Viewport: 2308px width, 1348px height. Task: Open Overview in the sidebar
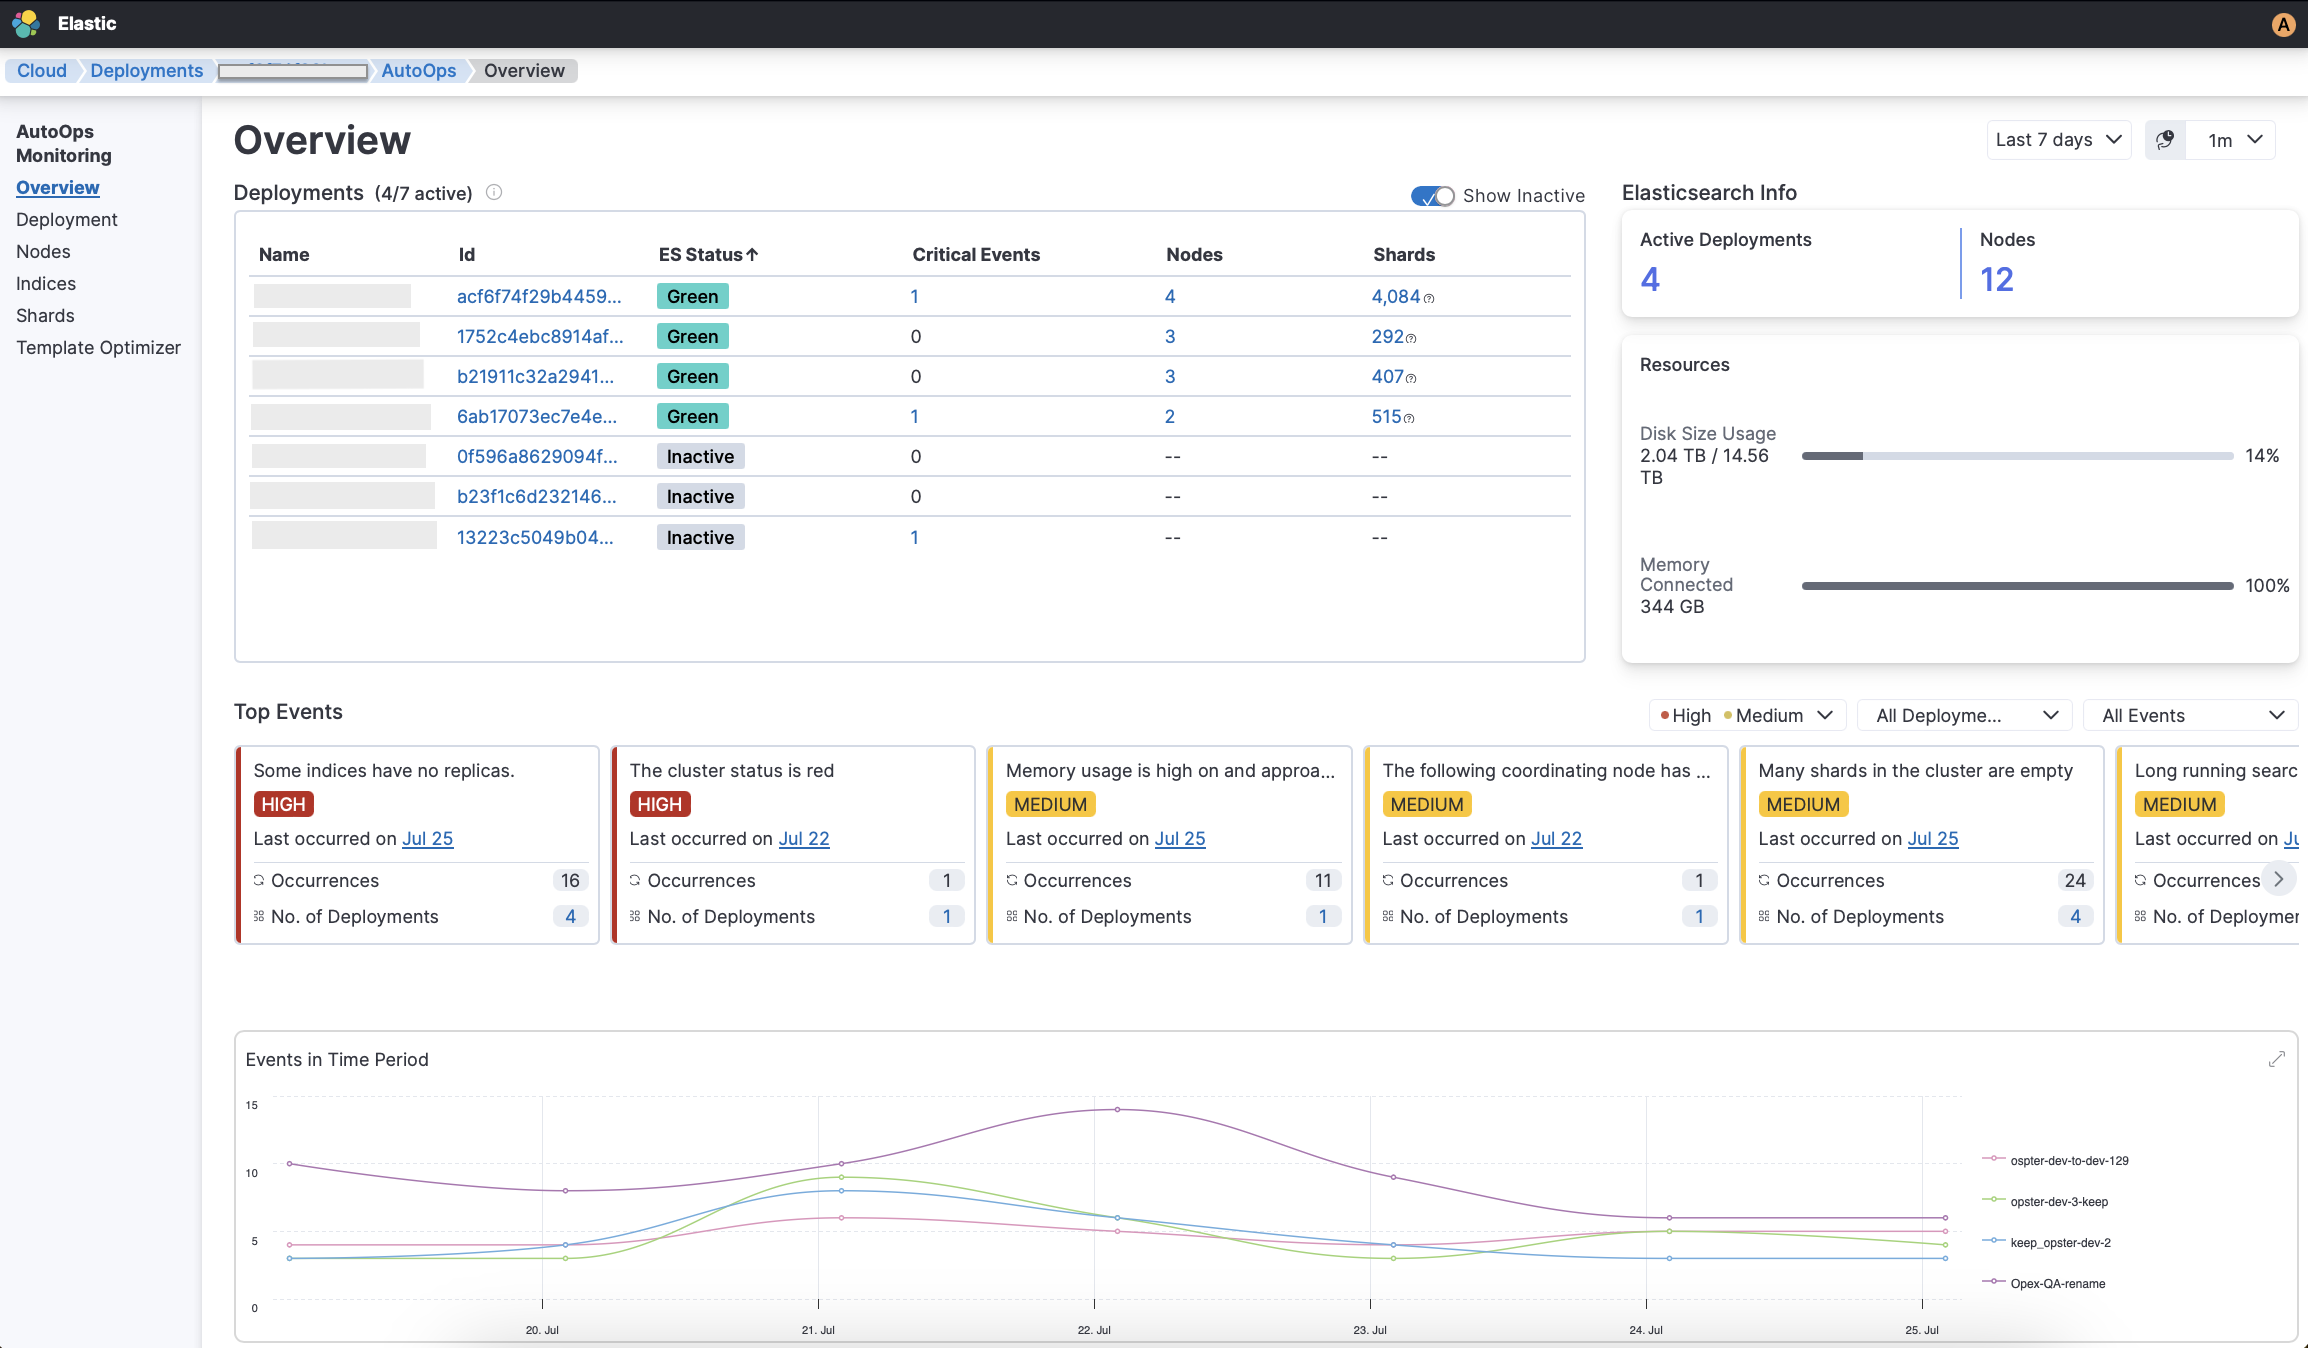57,187
